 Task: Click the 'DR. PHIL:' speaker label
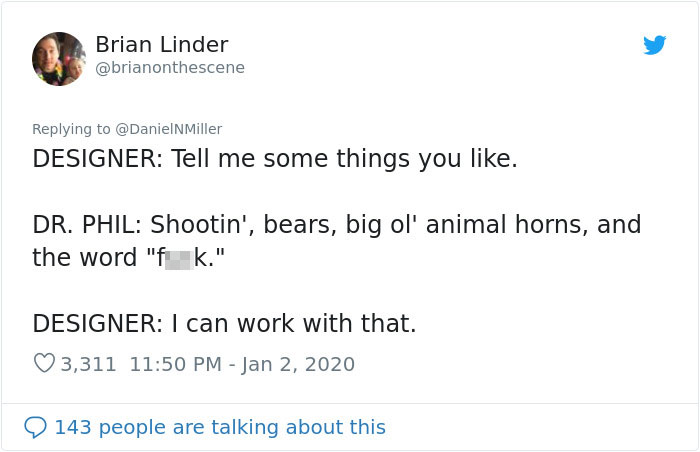click(88, 225)
